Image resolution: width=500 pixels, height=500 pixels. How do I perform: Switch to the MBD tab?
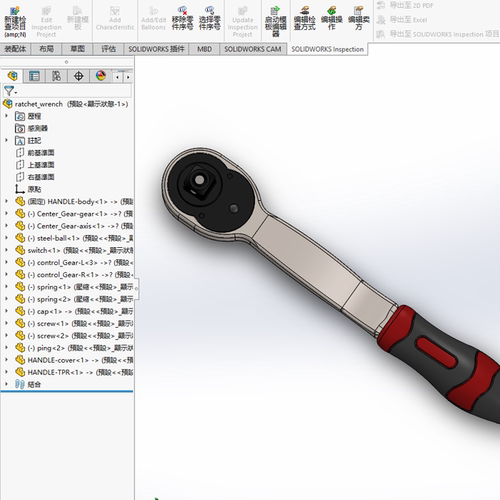tap(204, 49)
